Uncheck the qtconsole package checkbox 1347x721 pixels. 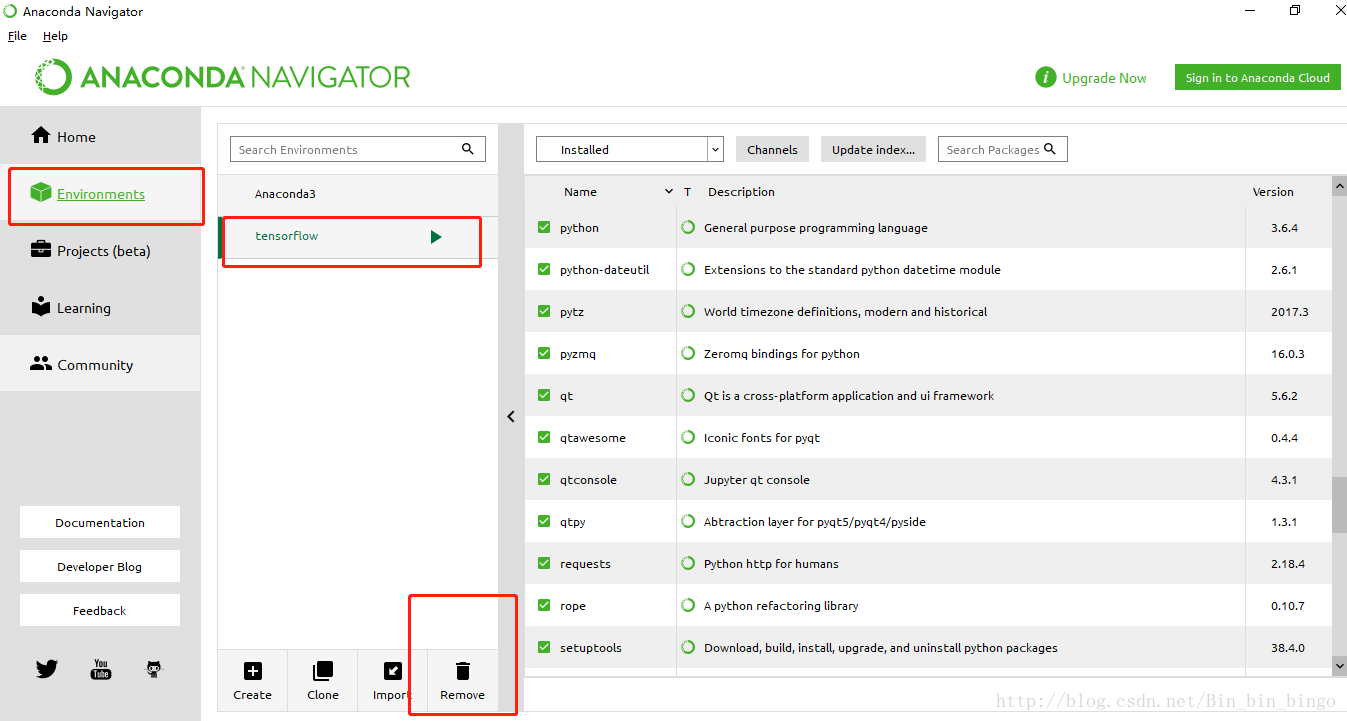coord(544,479)
